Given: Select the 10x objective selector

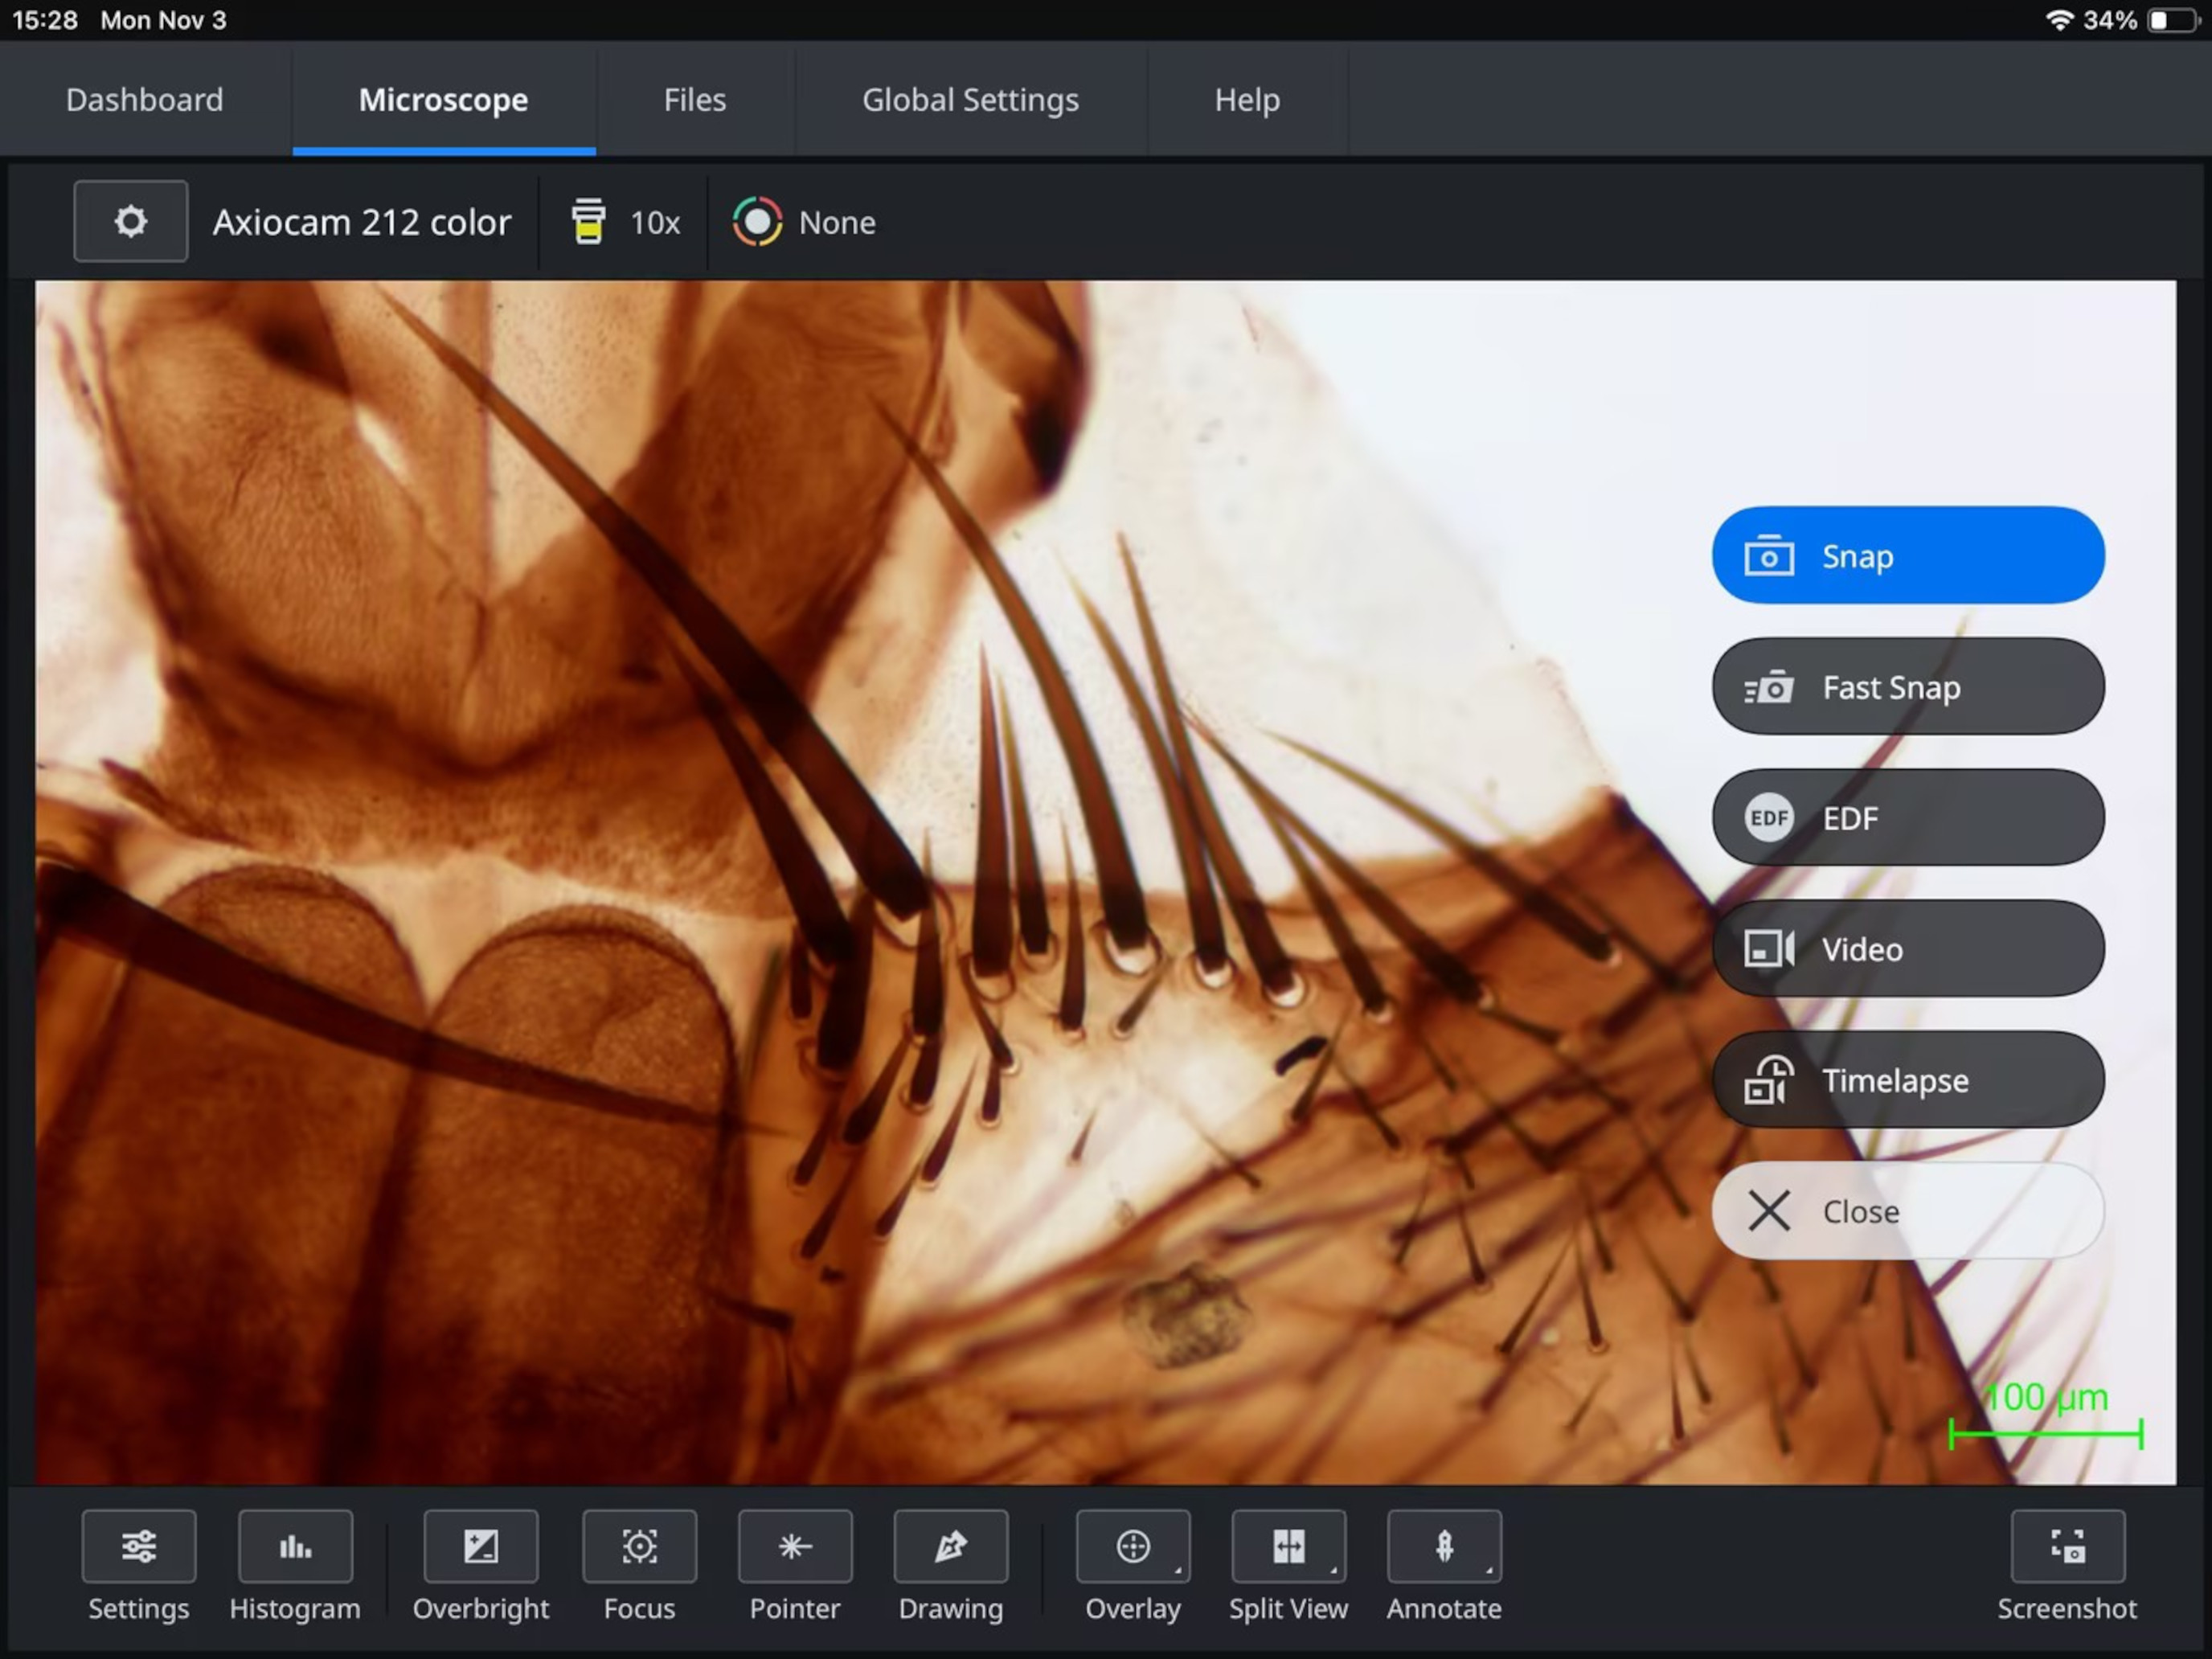Looking at the screenshot, I should (626, 222).
